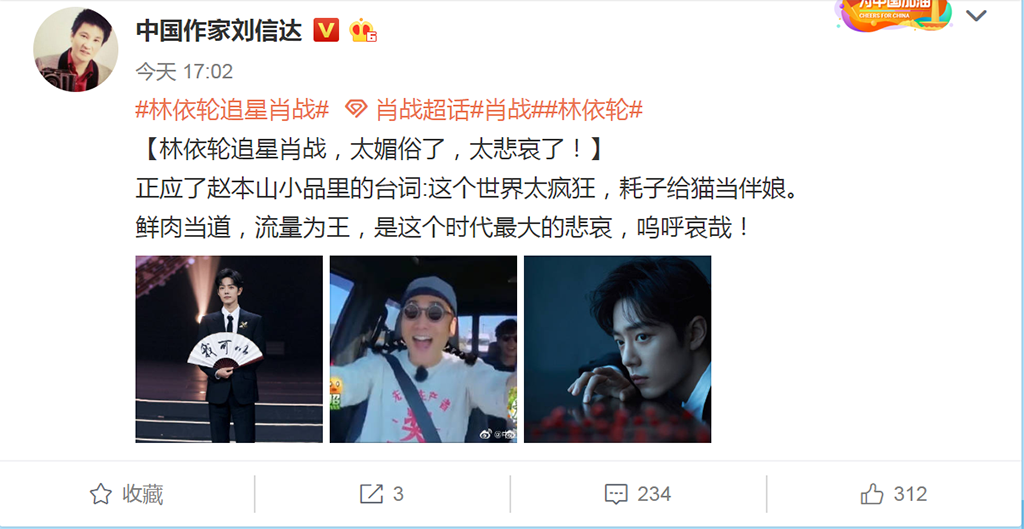Open the post options chevron menu
This screenshot has height=529, width=1024.
pyautogui.click(x=976, y=16)
